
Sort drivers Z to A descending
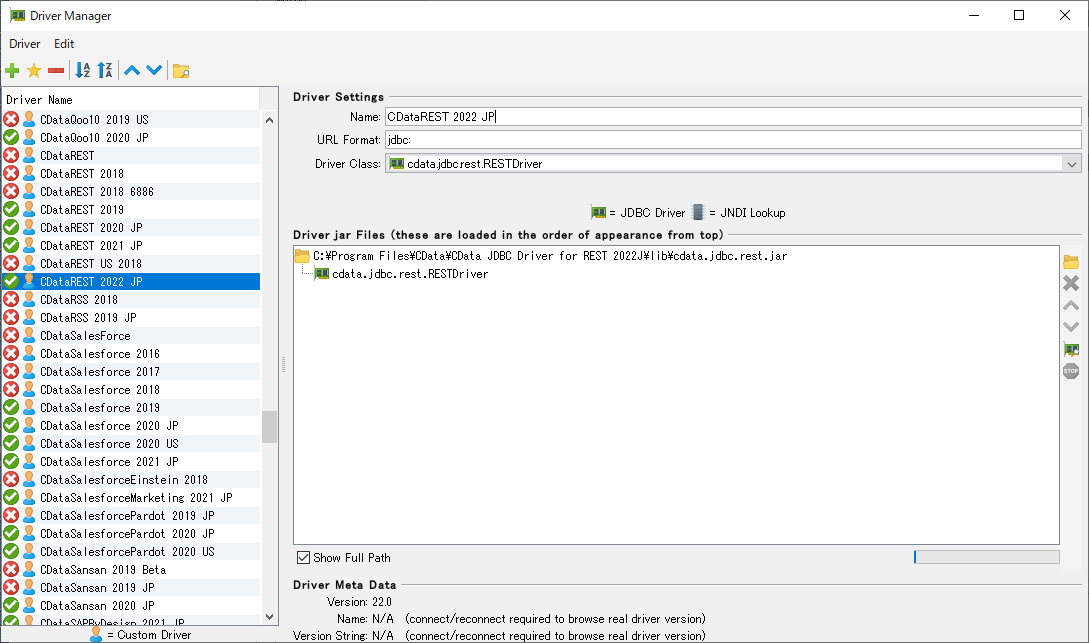pos(105,70)
